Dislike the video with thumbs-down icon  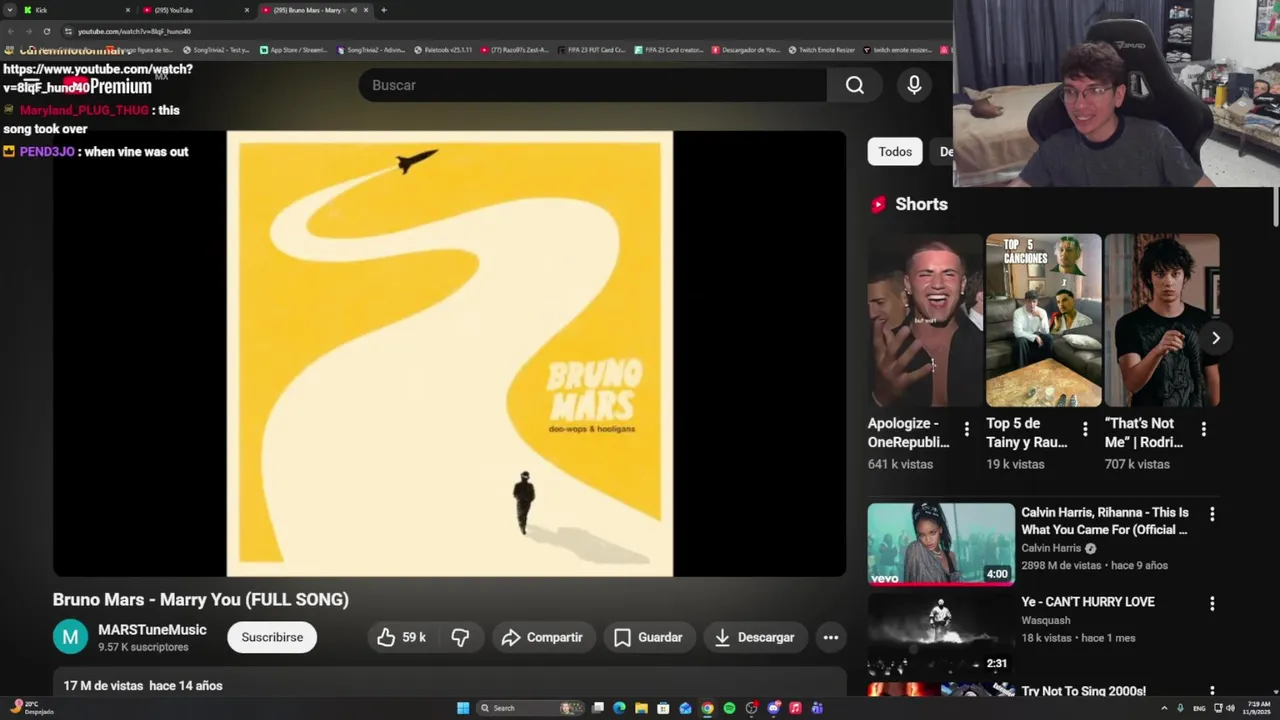click(x=460, y=637)
